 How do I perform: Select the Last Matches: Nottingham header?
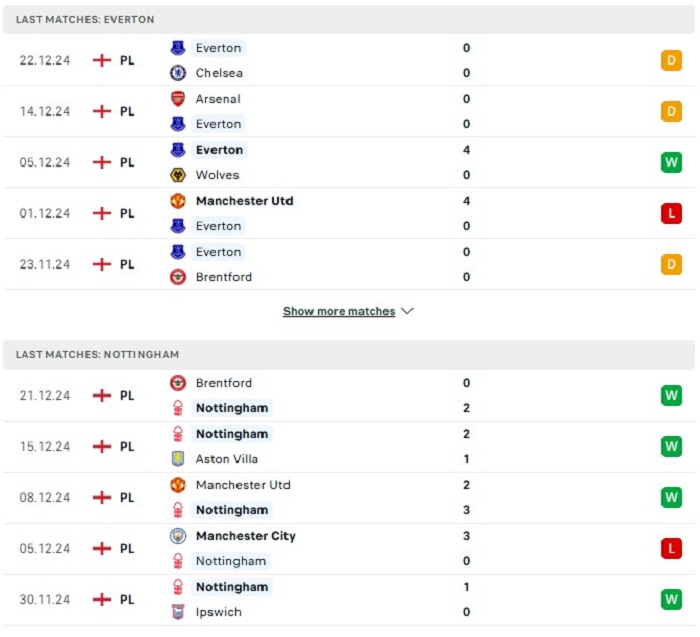point(349,354)
